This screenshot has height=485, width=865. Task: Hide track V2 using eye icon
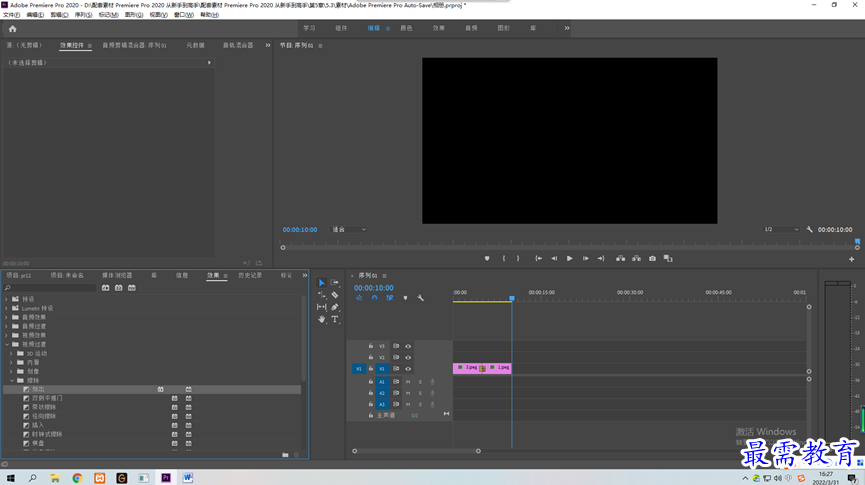[x=408, y=358]
